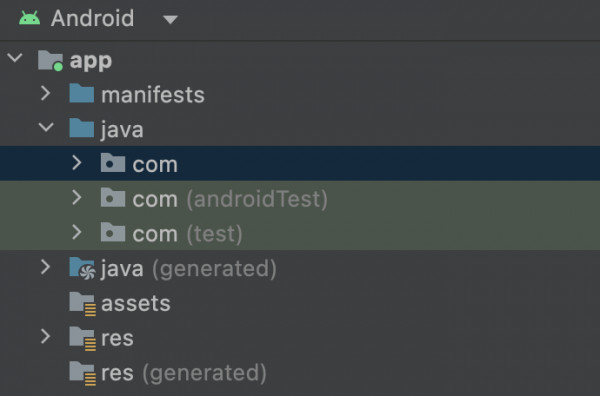Collapse the java folder chevron
600x396 pixels.
click(46, 127)
